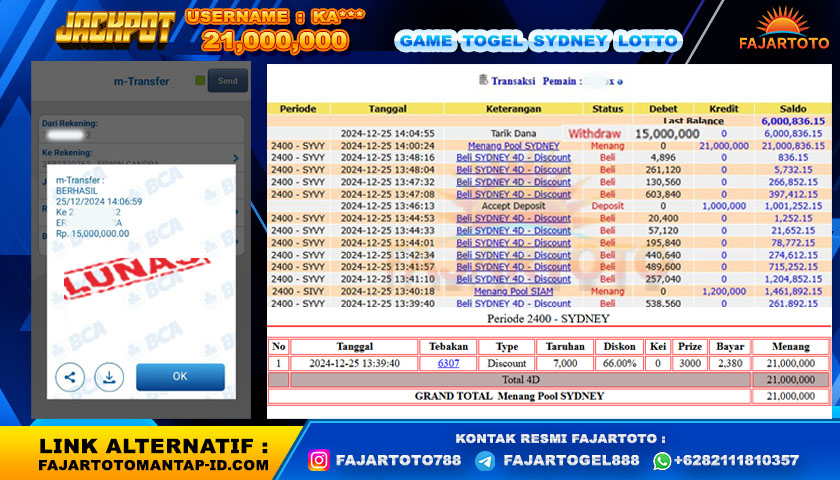This screenshot has width=840, height=480.
Task: Click the red Withdraw status label
Action: tap(595, 133)
